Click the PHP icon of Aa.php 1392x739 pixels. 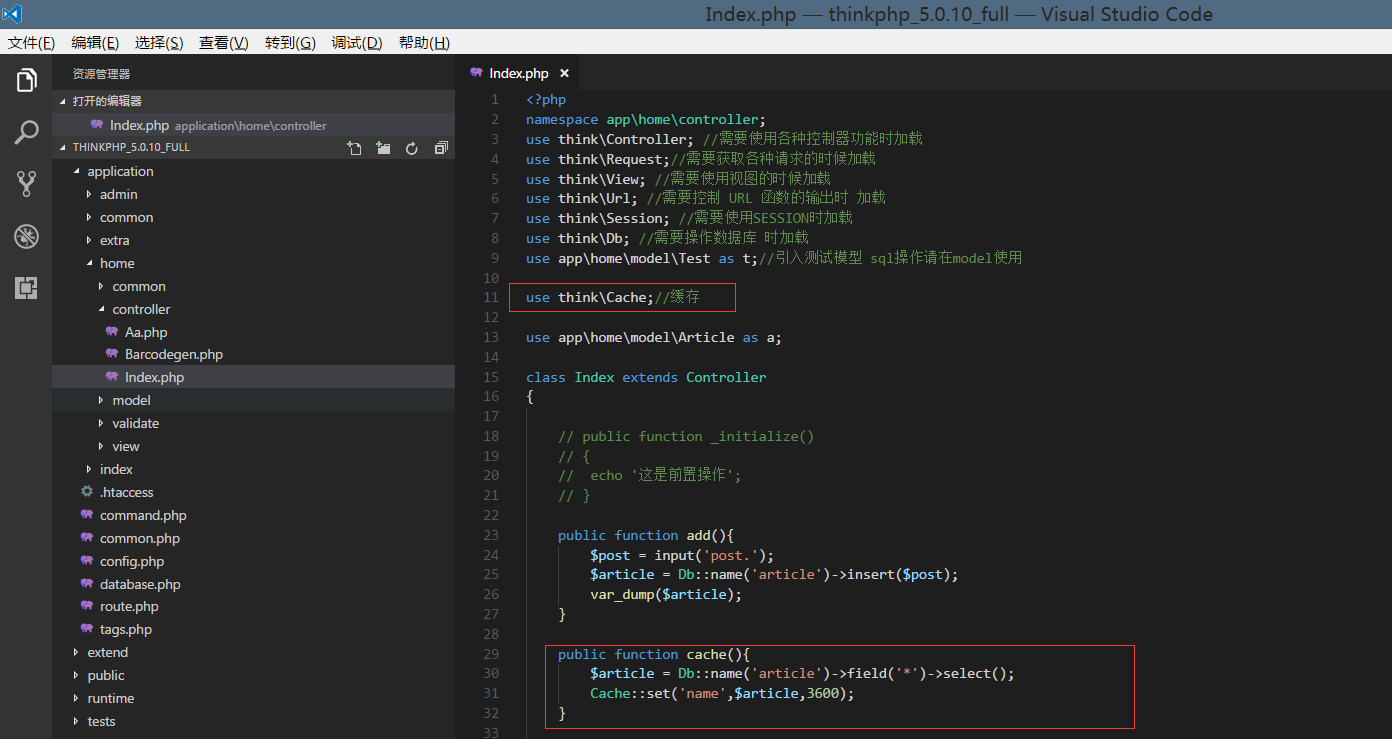click(x=112, y=332)
